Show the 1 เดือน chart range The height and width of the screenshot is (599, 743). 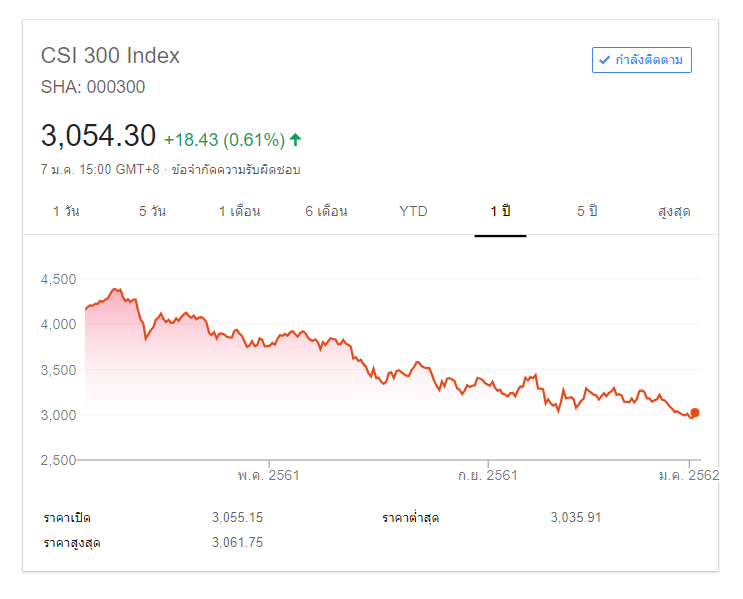pyautogui.click(x=240, y=212)
